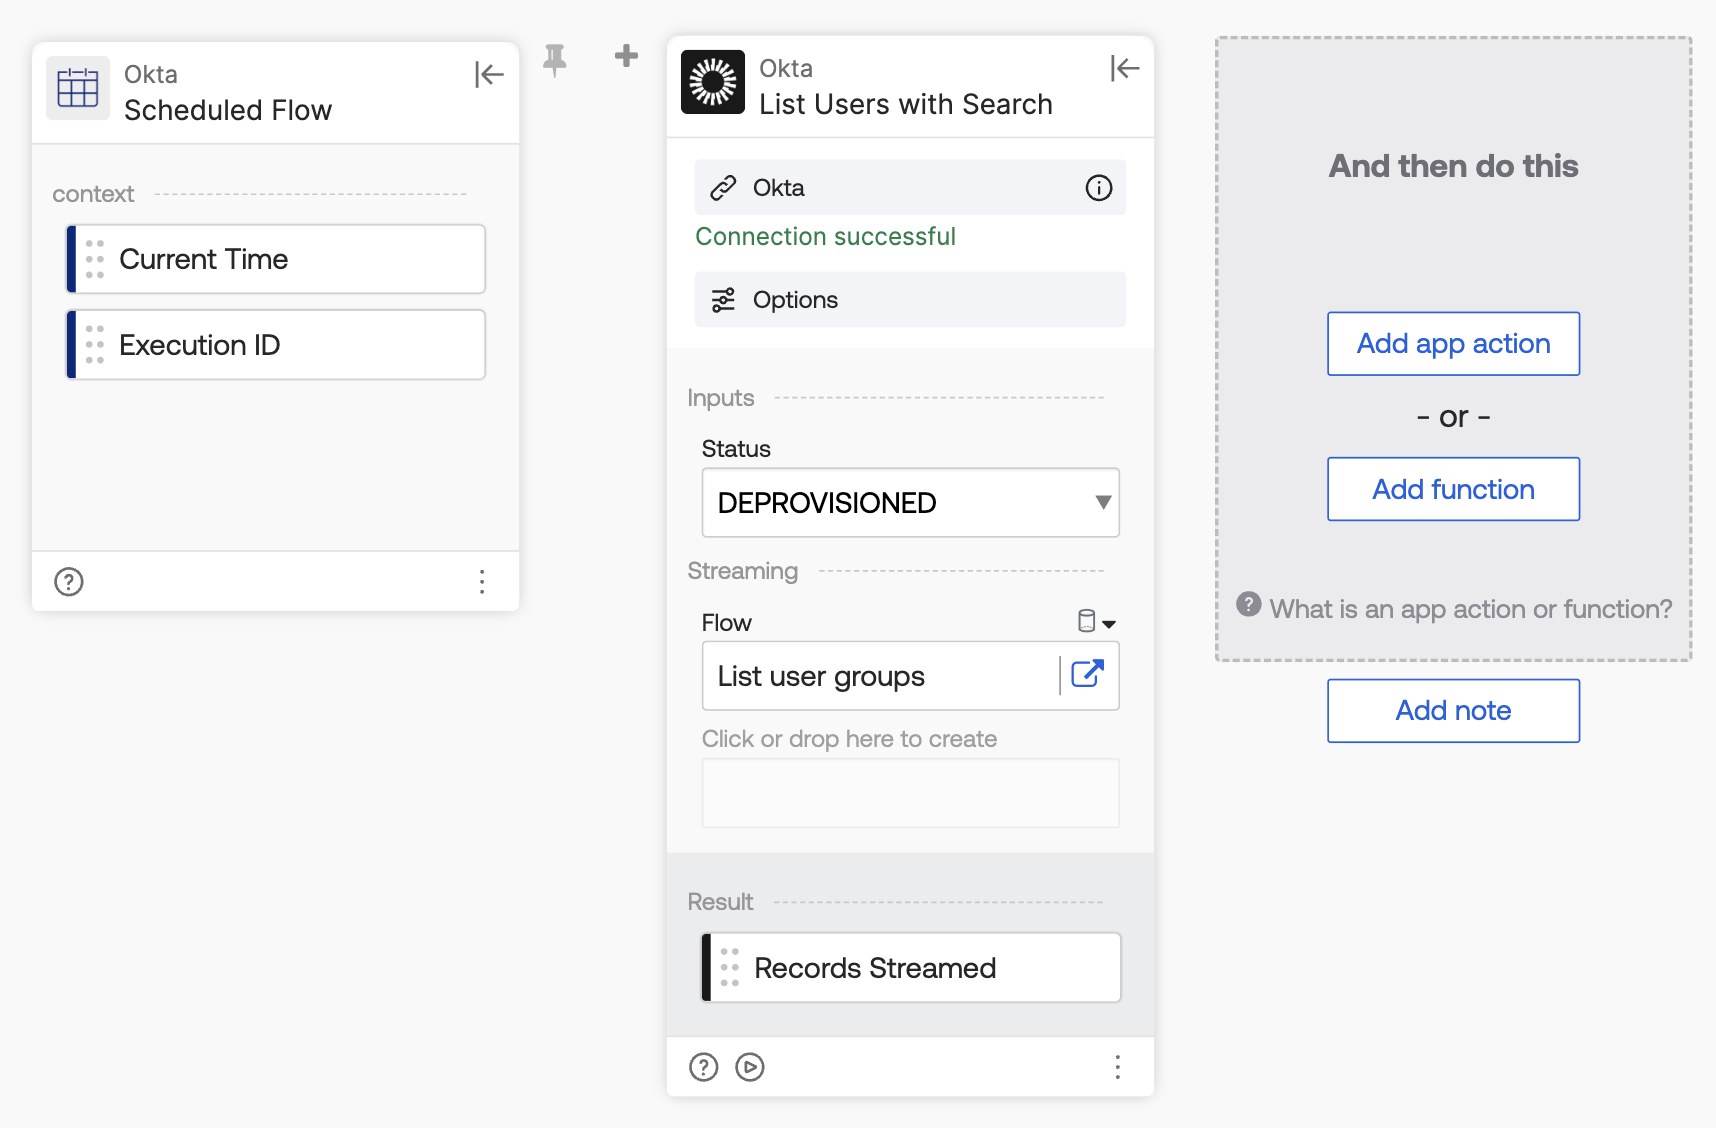Click the plus icon between cards
The image size is (1716, 1128).
pos(626,55)
